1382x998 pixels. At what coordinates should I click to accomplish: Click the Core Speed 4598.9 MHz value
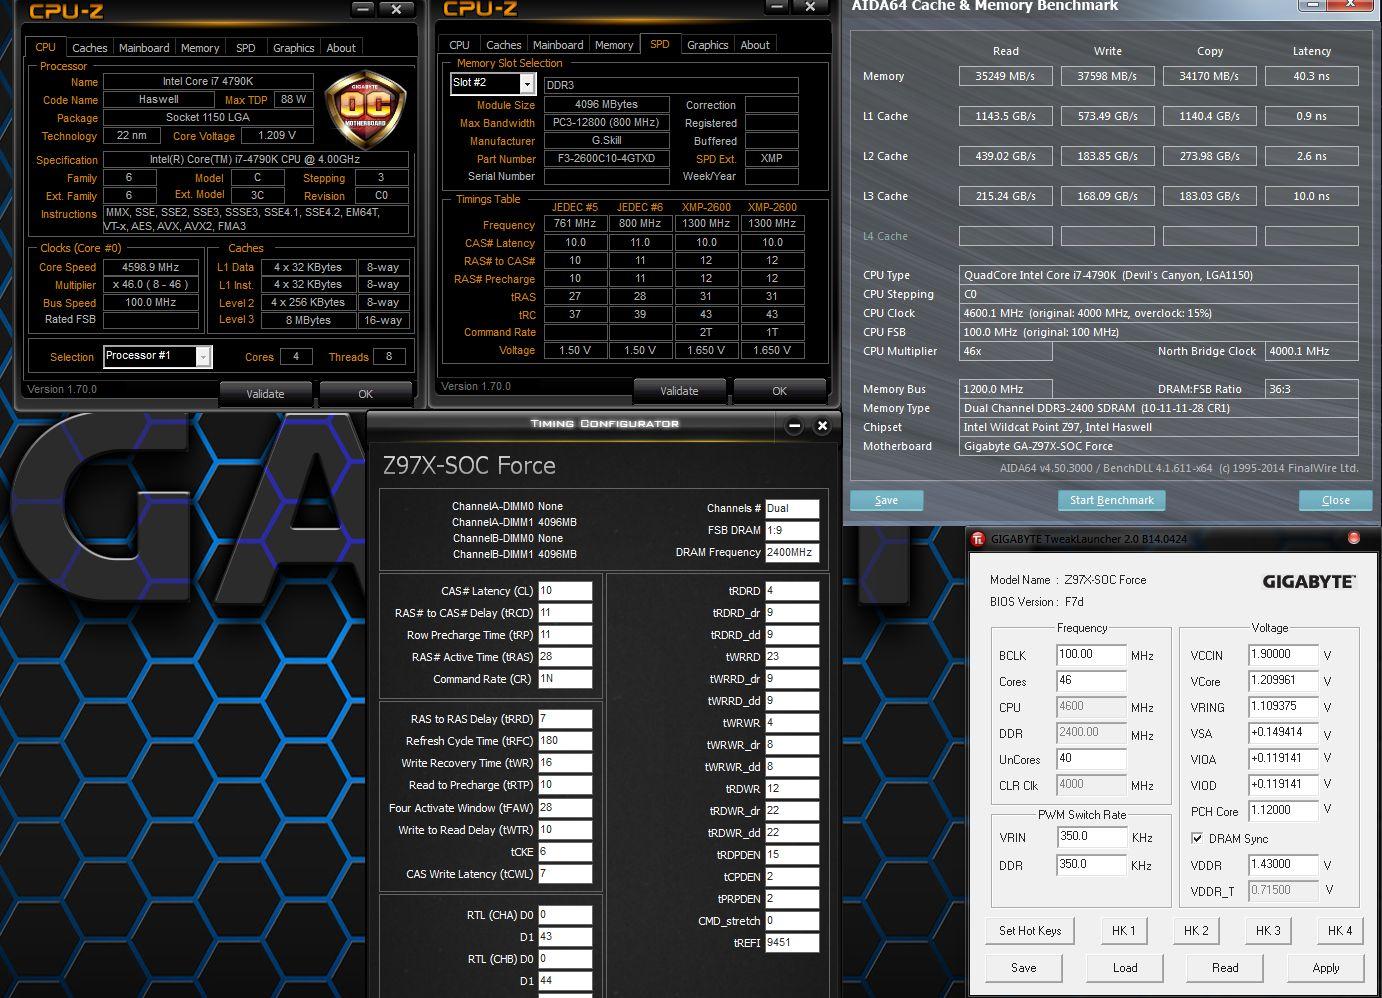151,268
